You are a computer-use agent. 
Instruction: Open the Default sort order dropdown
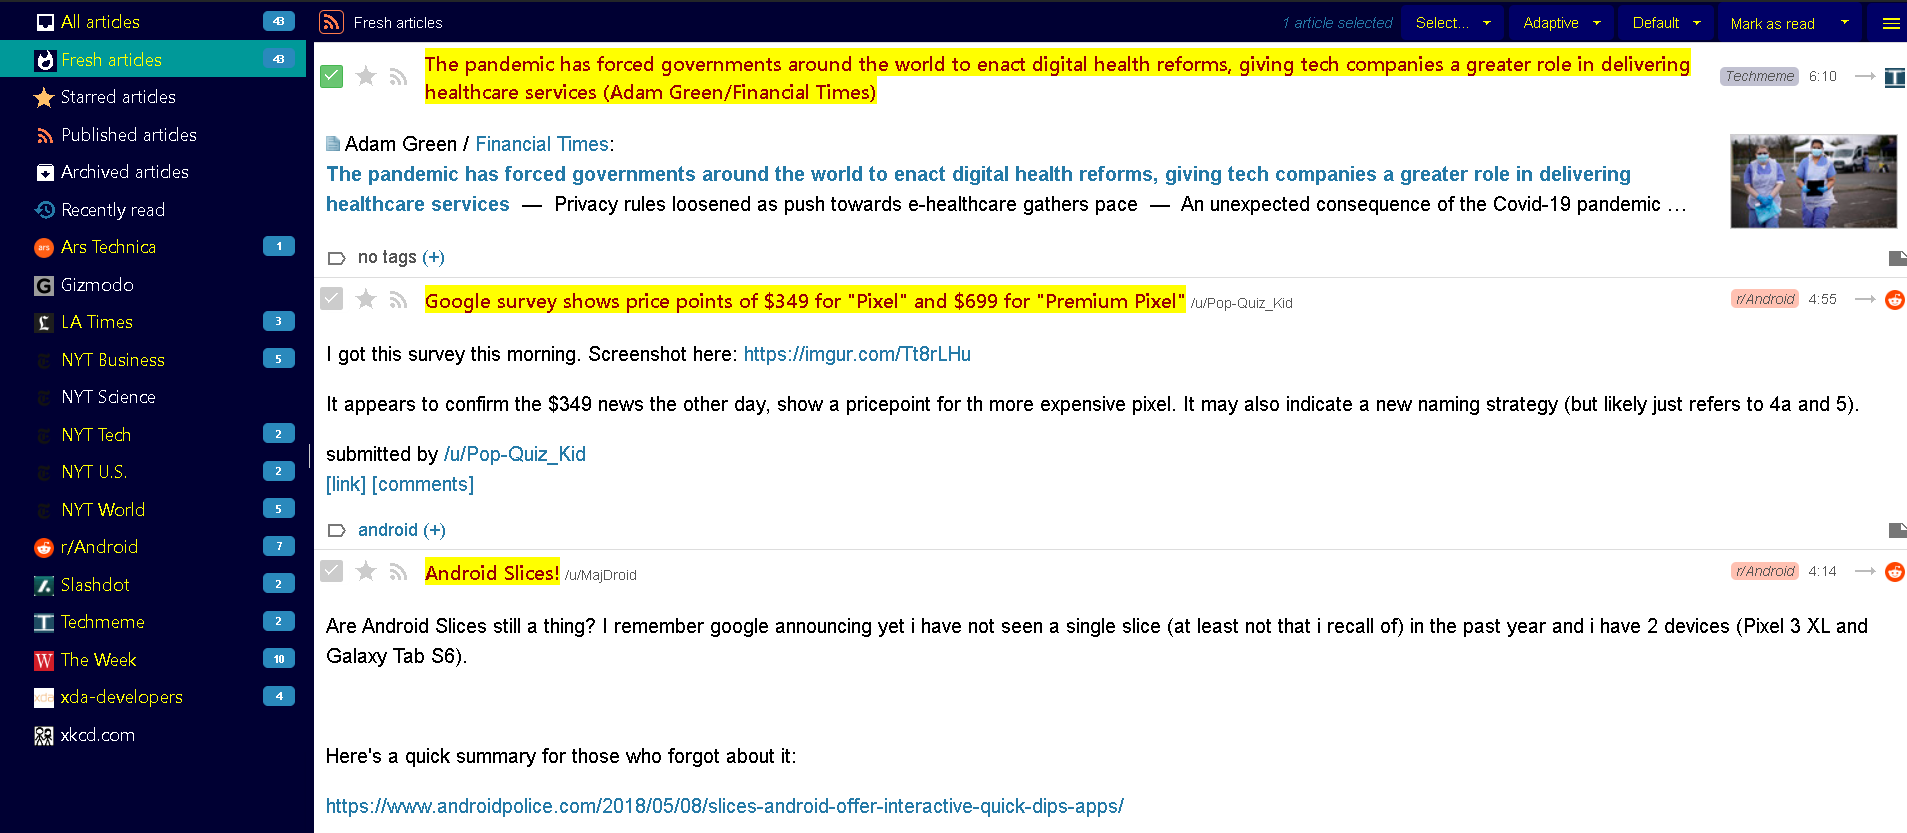pos(1666,23)
